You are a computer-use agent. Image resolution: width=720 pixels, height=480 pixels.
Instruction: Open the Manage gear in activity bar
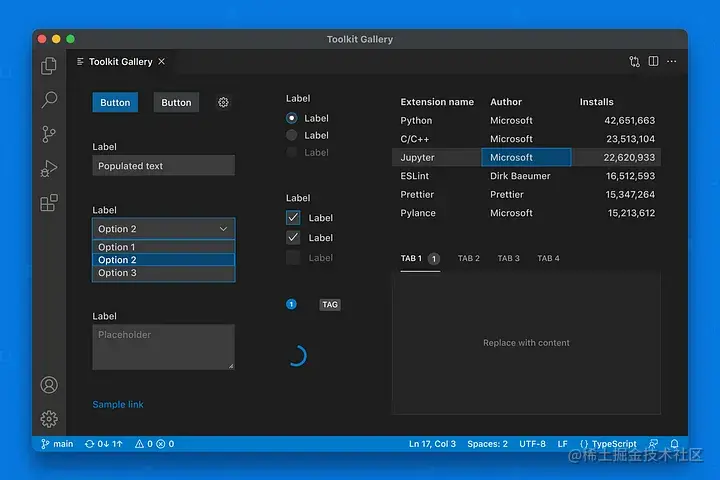(x=49, y=419)
